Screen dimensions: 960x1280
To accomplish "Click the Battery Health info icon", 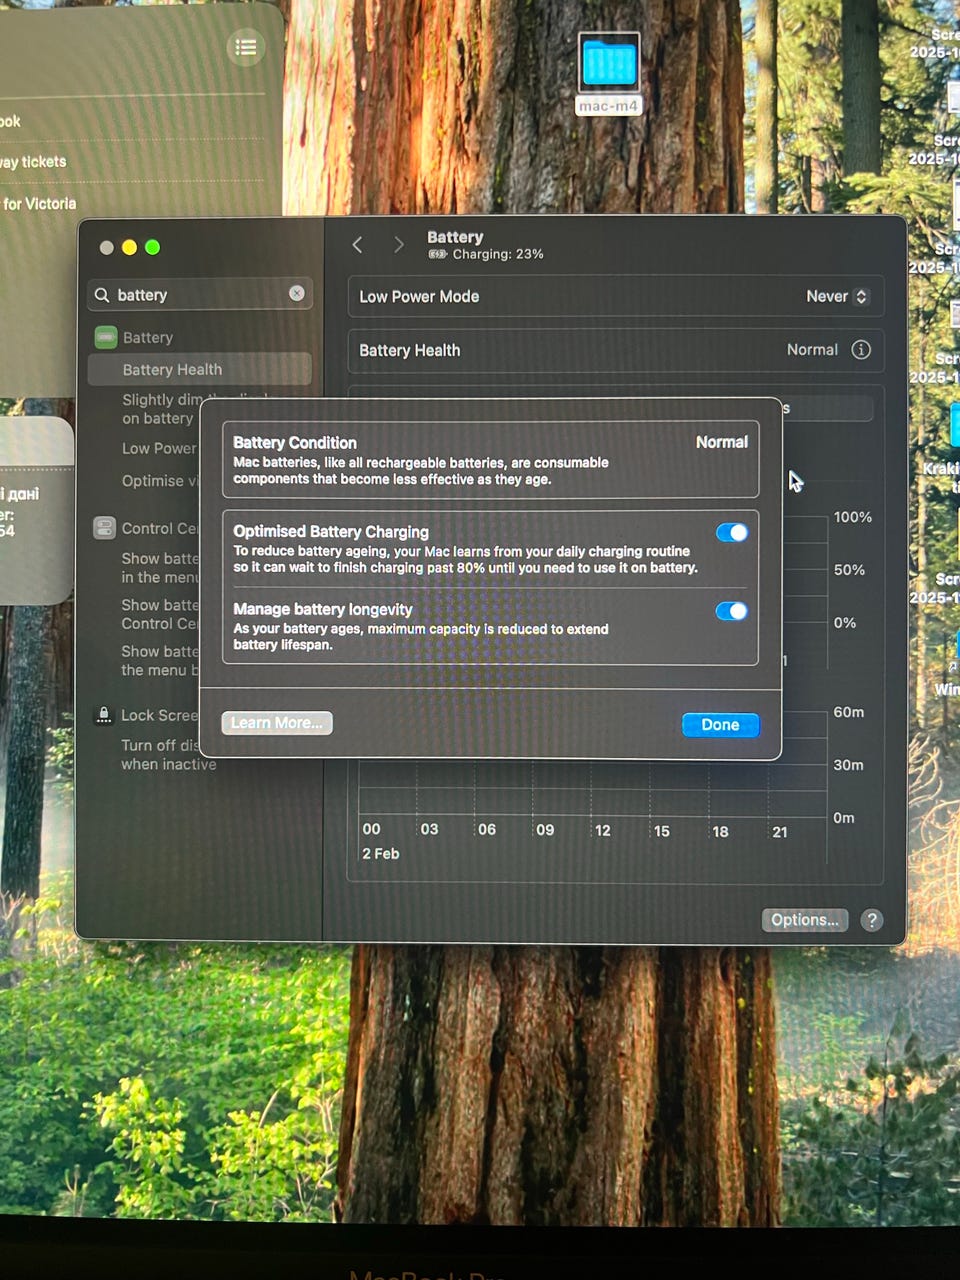I will (860, 350).
